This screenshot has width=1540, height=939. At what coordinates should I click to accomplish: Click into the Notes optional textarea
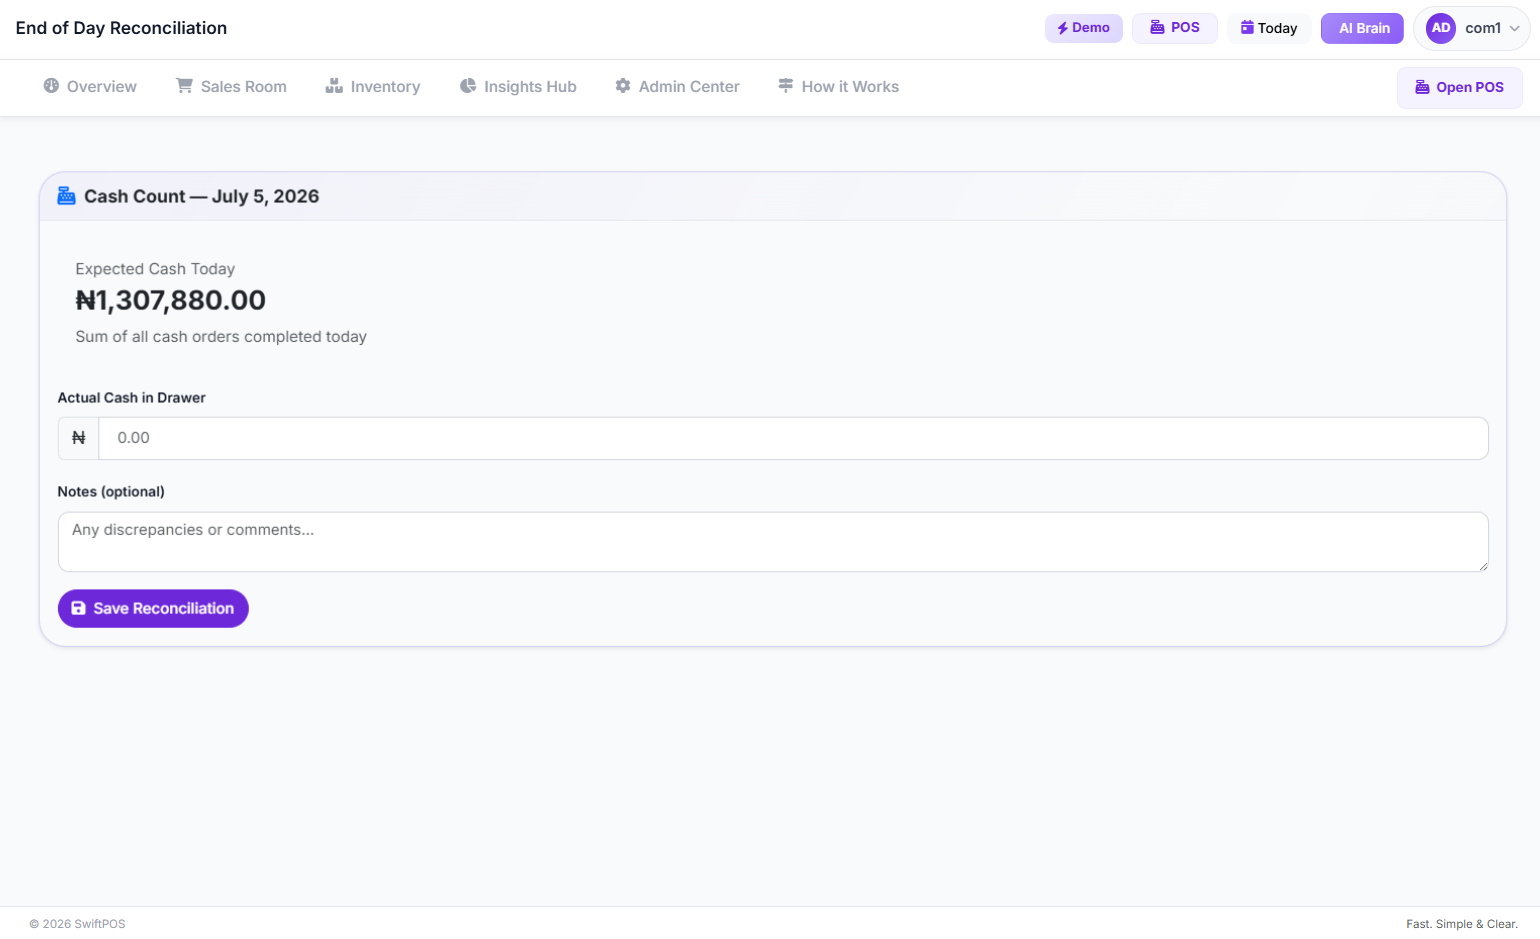click(x=773, y=542)
